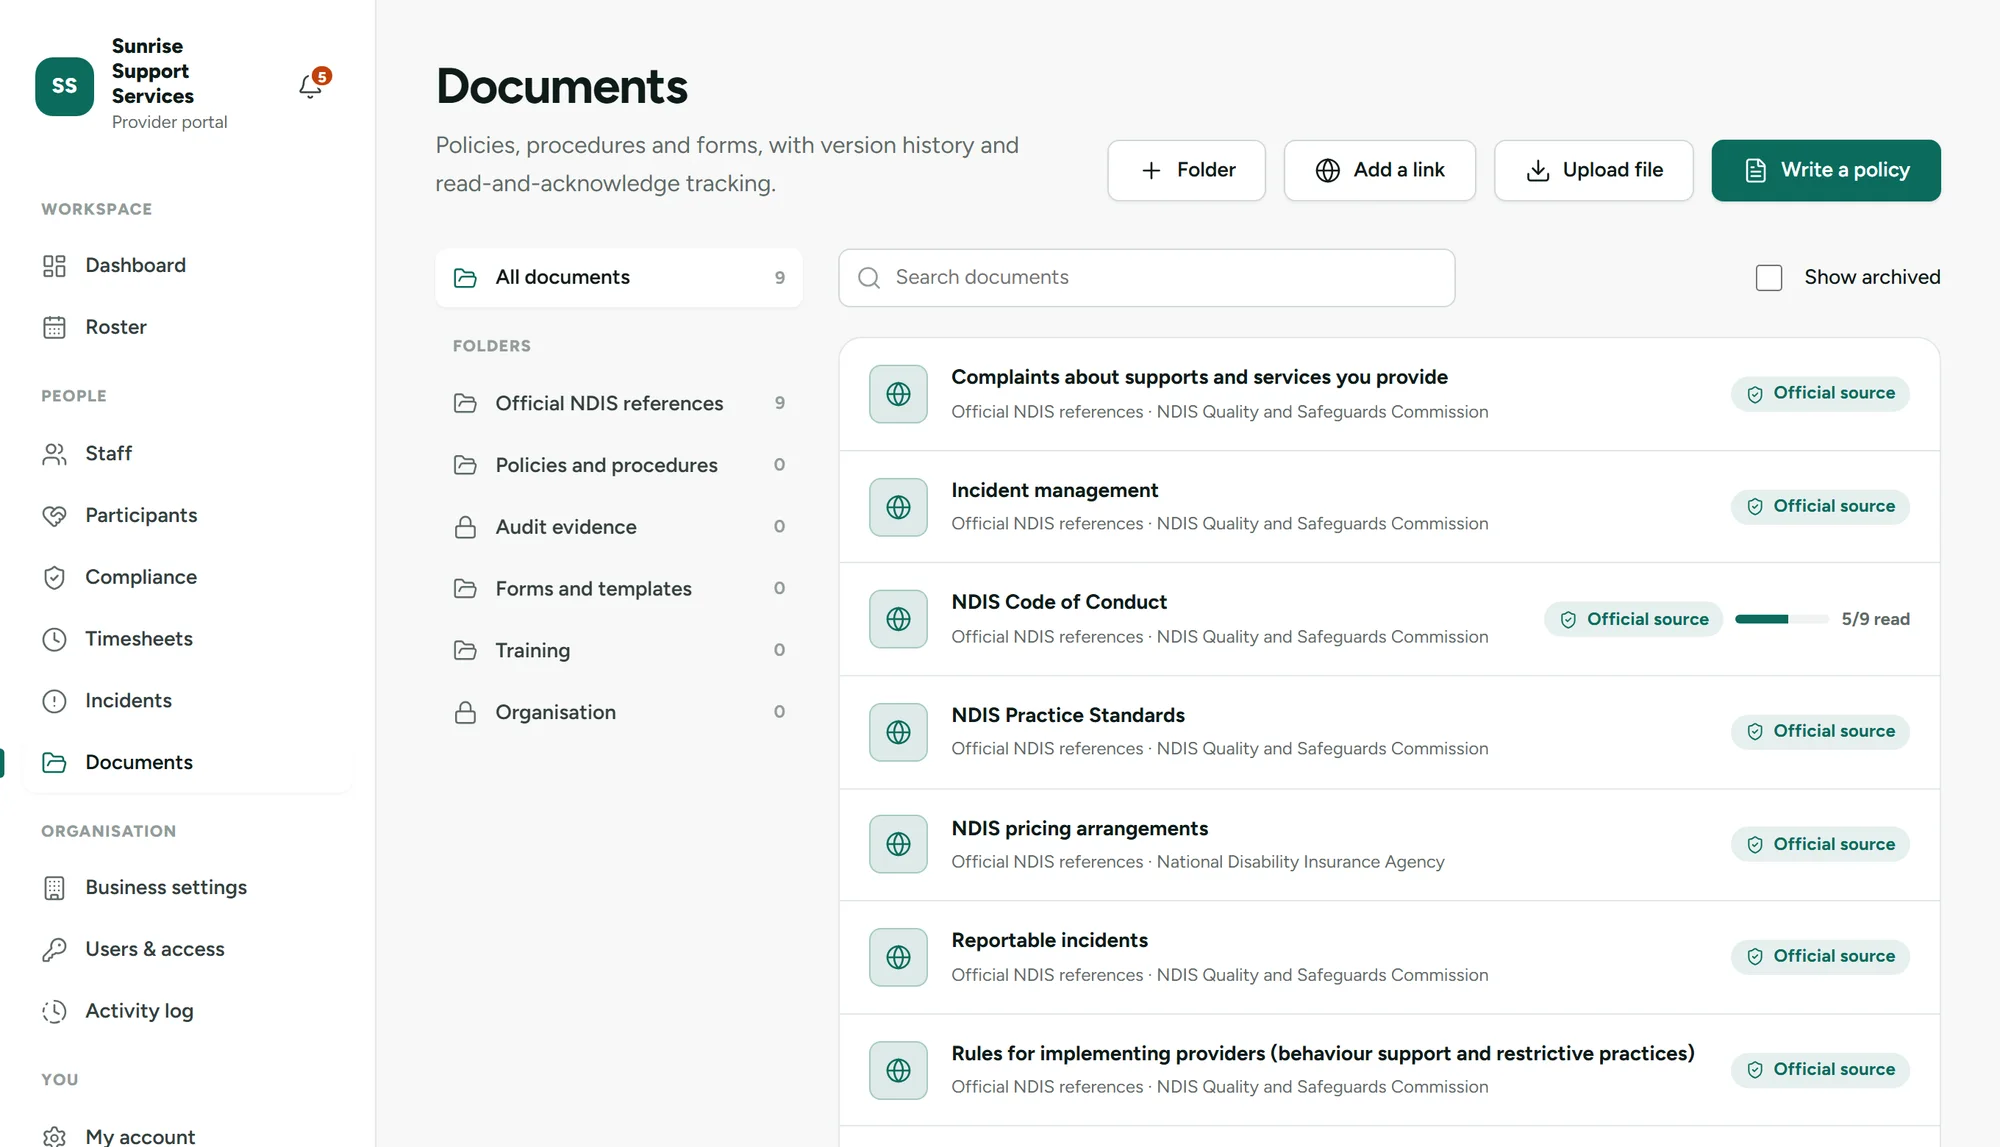This screenshot has width=2000, height=1147.
Task: Click the globe icon for Incident management
Action: coord(898,507)
